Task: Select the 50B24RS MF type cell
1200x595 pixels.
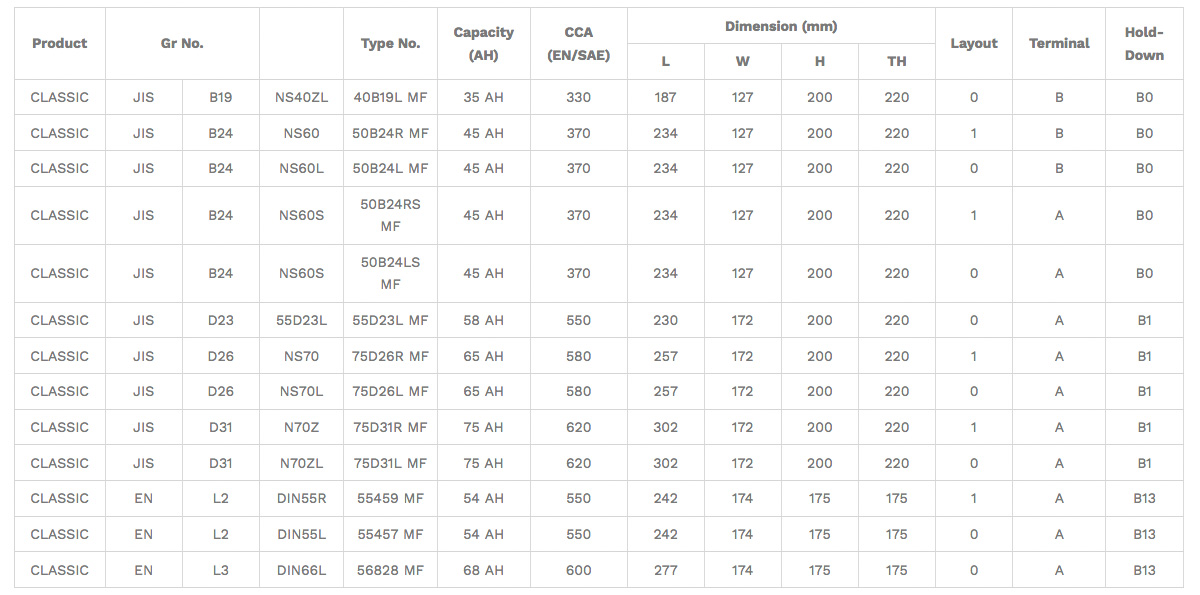Action: [390, 215]
